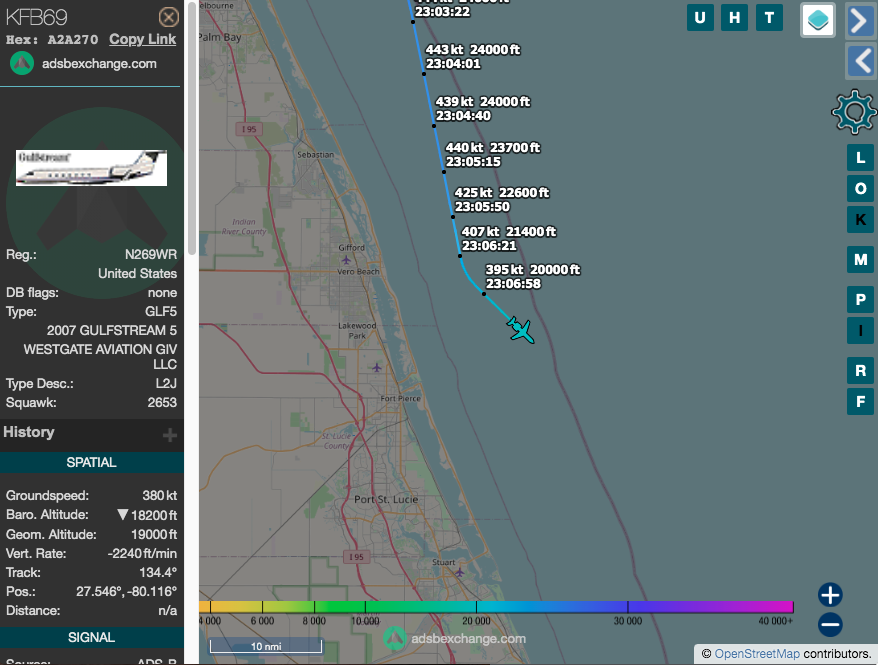Click the type value GLF5

pyautogui.click(x=161, y=312)
